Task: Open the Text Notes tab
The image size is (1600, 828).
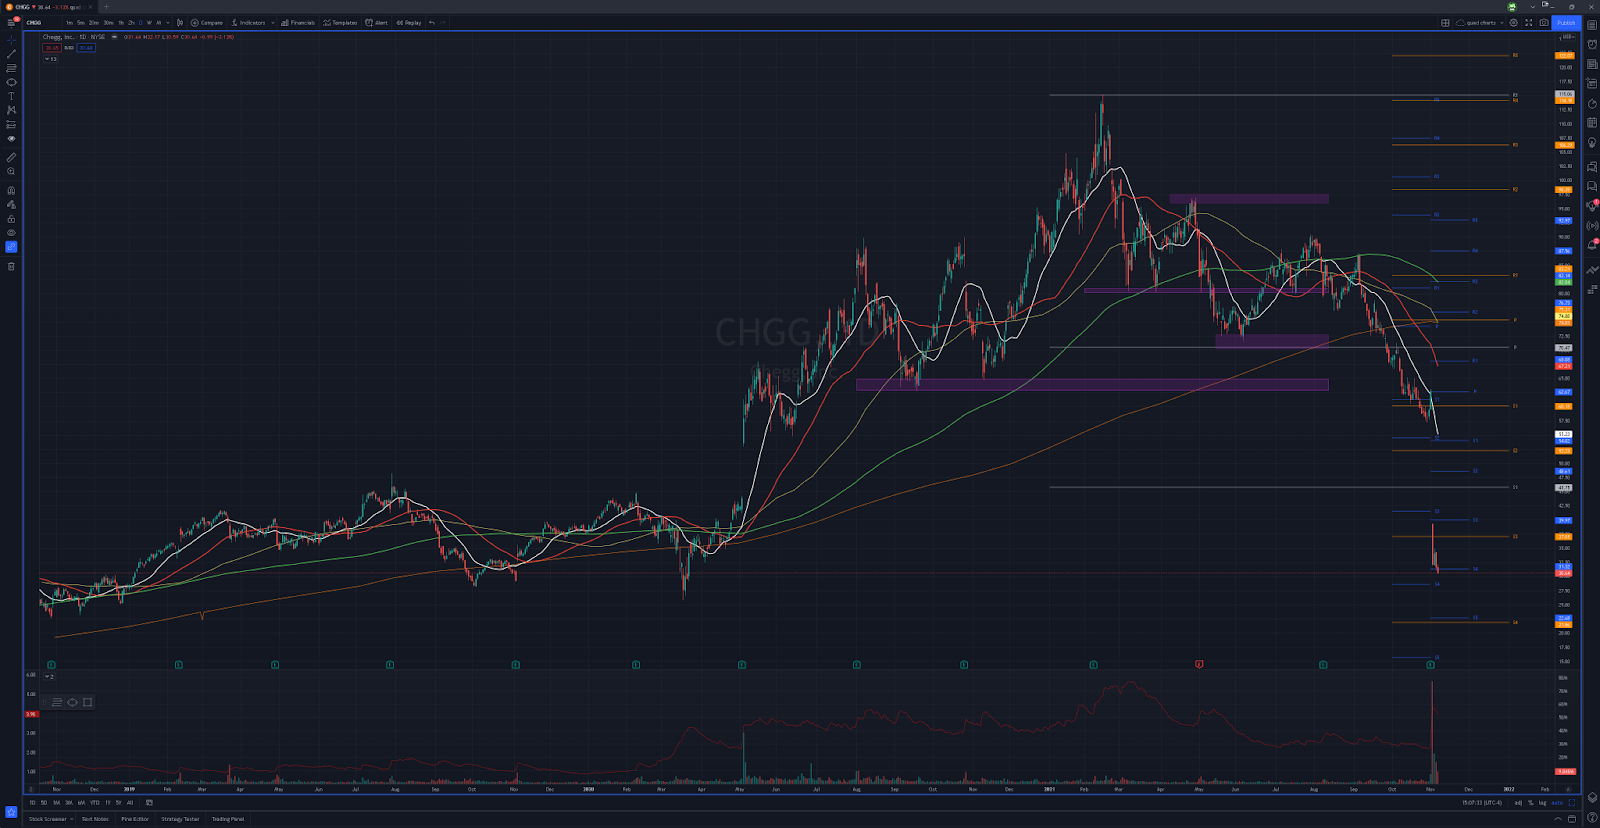Action: click(95, 819)
